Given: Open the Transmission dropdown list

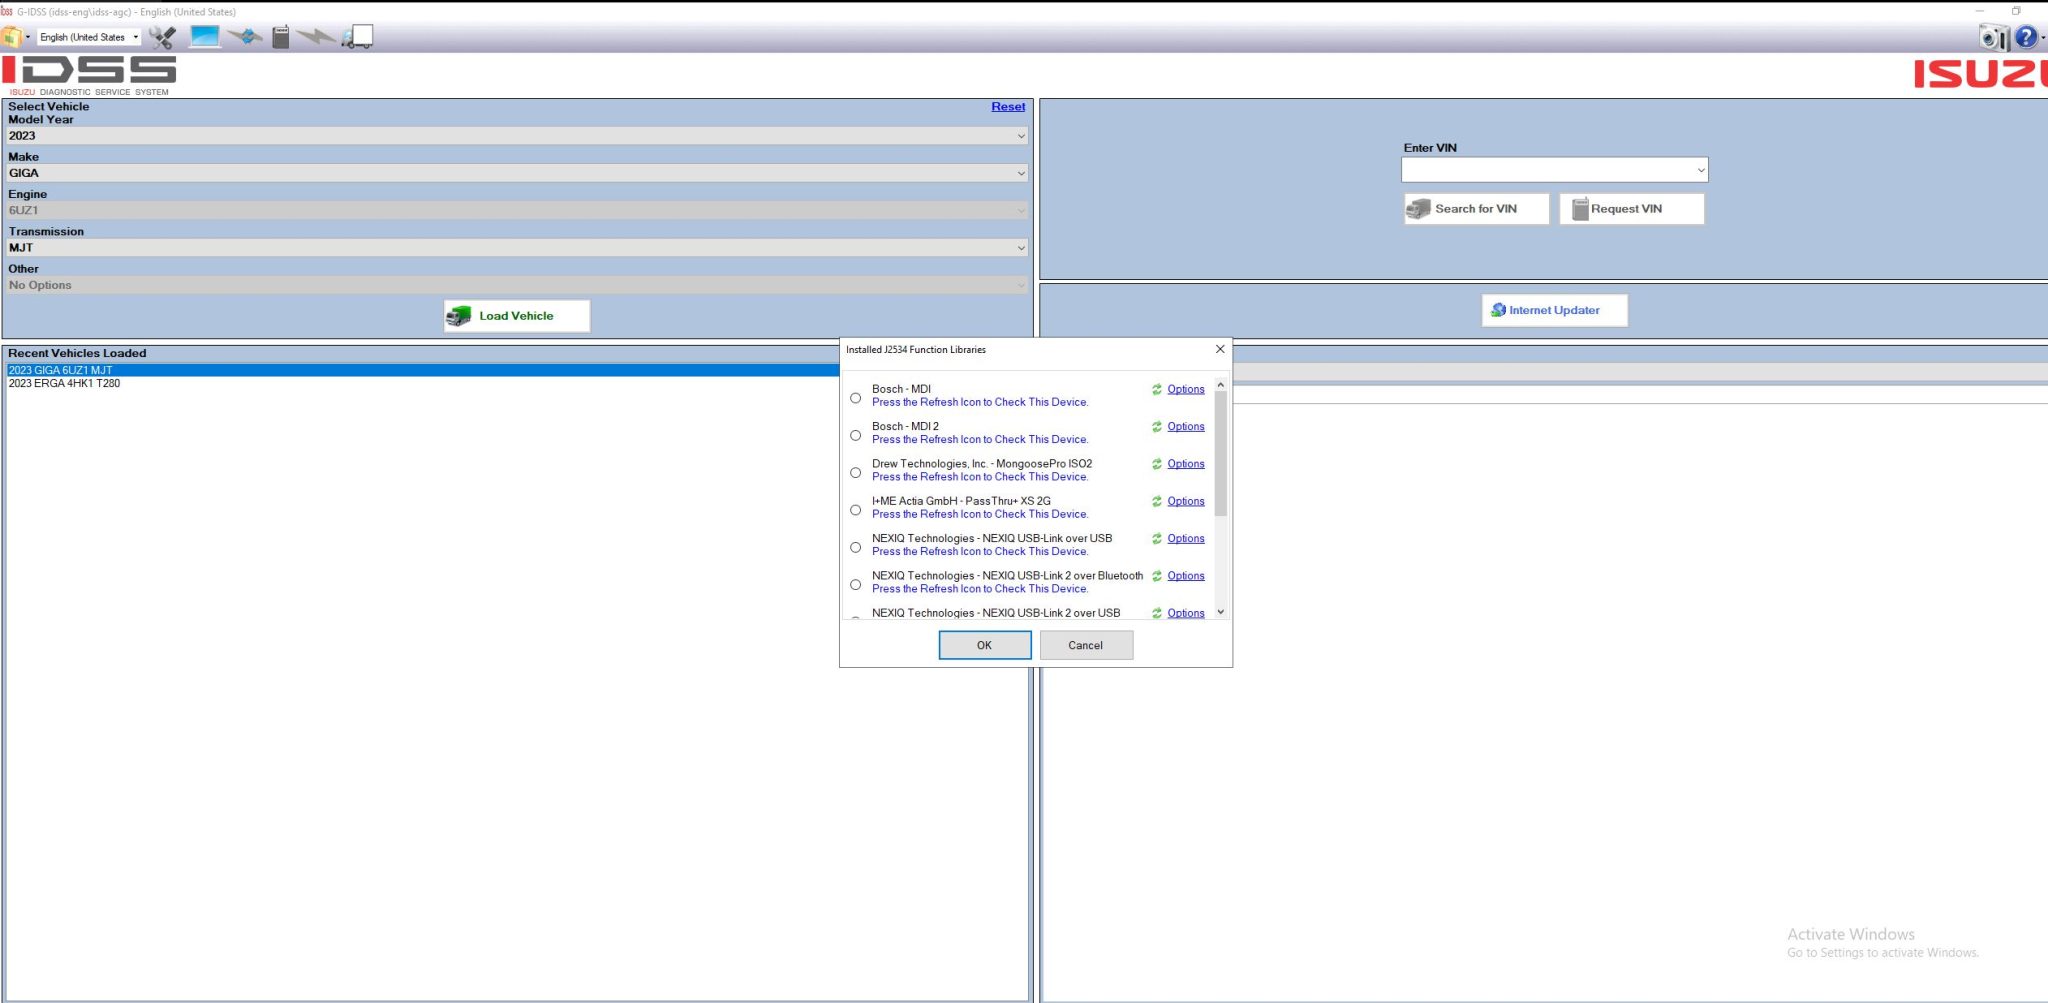Looking at the screenshot, I should pos(1021,247).
